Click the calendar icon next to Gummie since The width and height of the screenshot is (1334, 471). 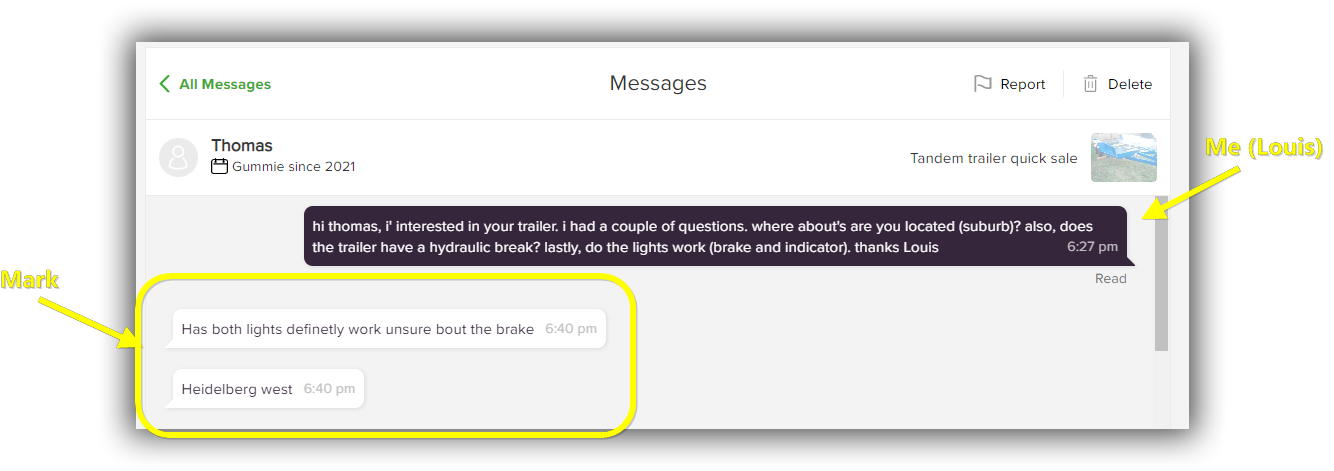pyautogui.click(x=220, y=166)
